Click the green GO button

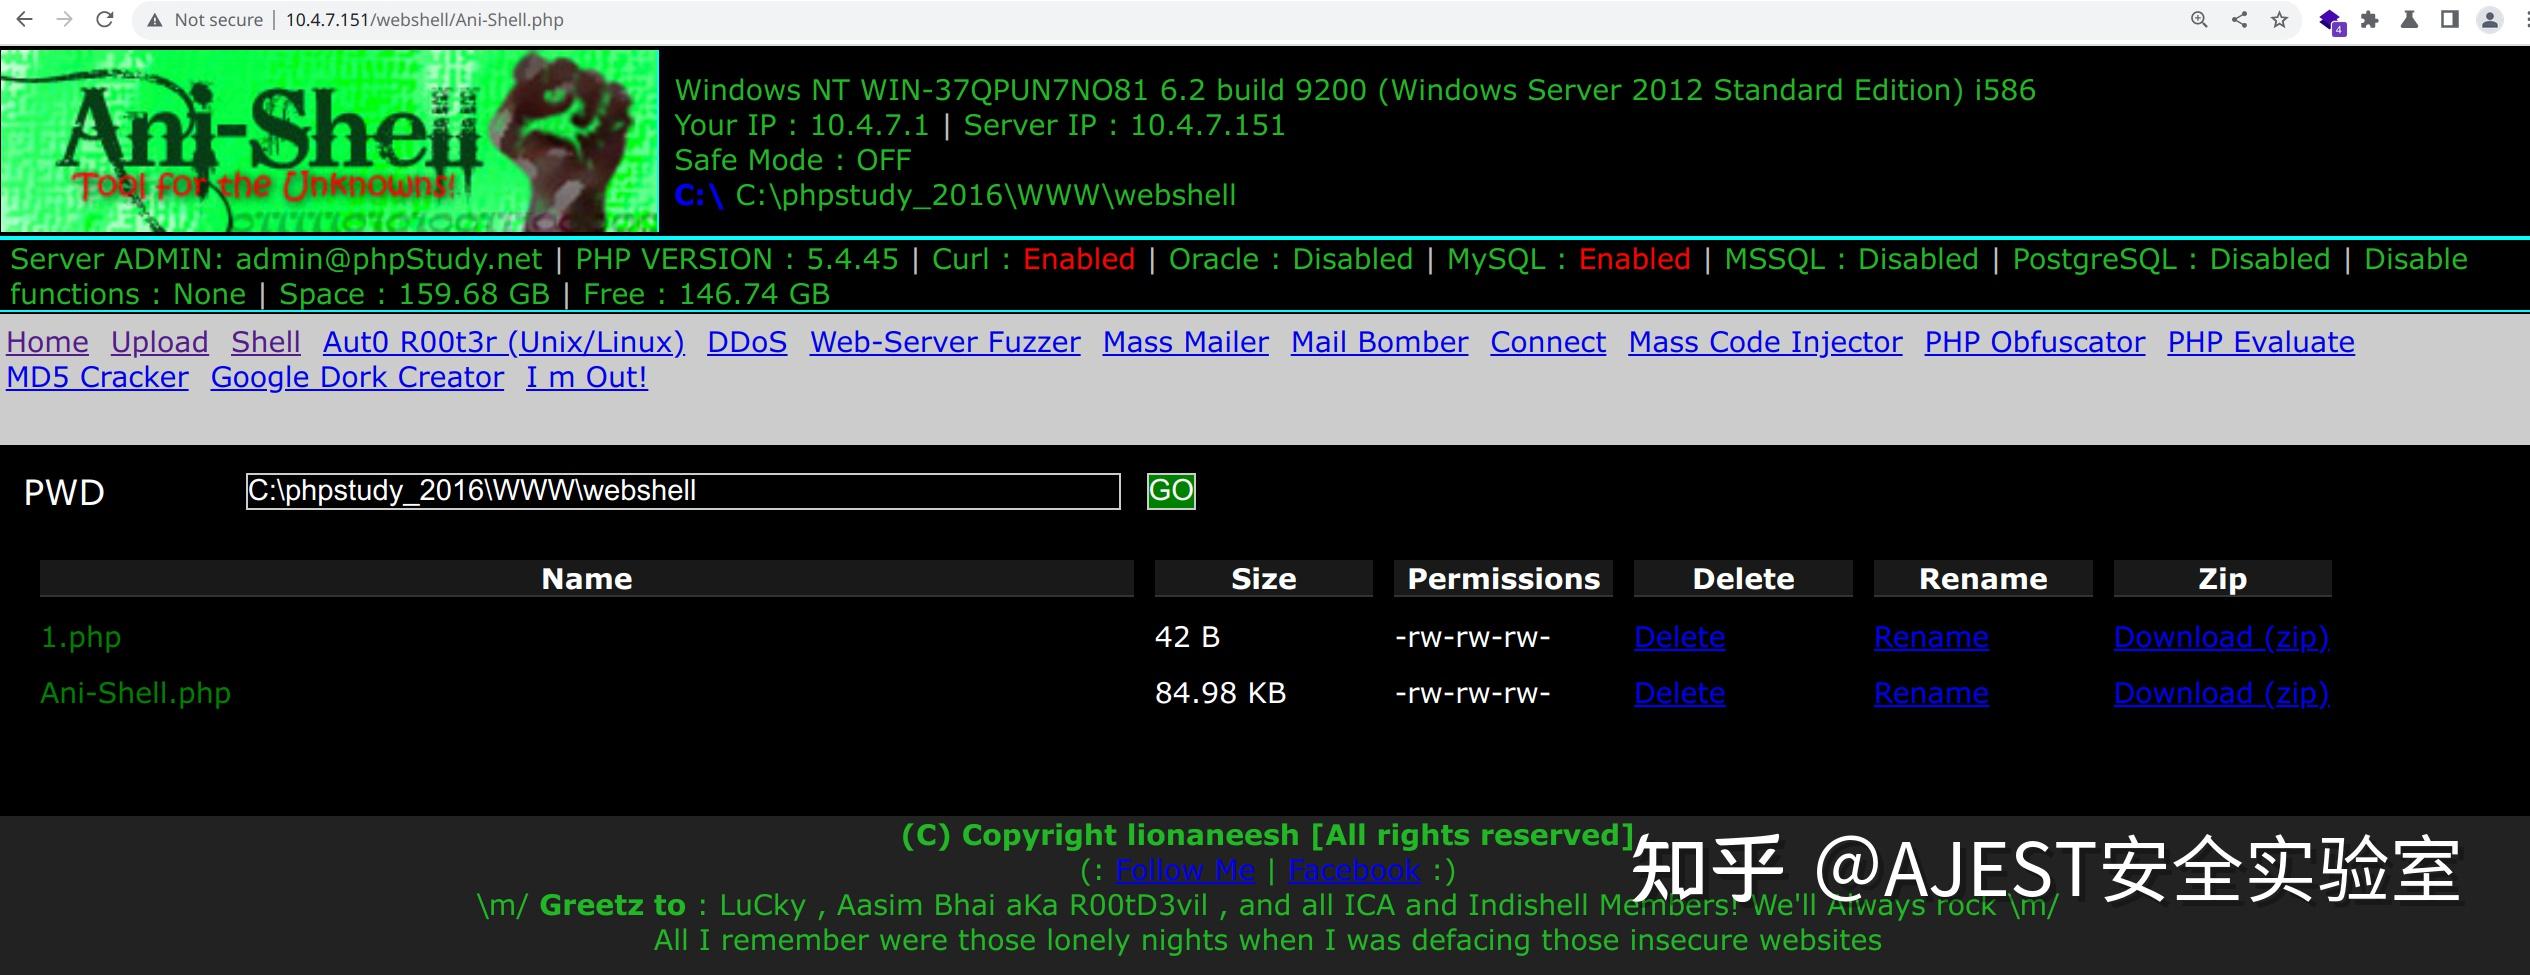(1171, 491)
